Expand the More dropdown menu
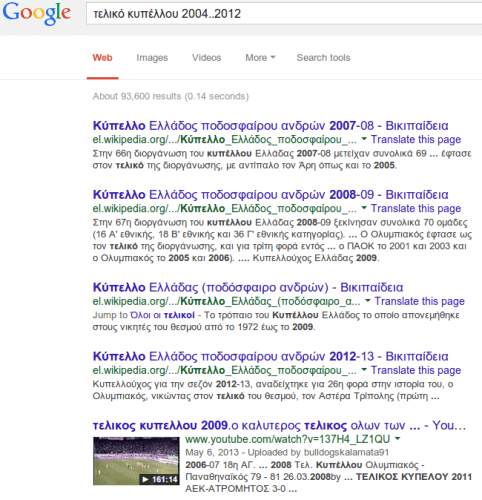The width and height of the screenshot is (482, 500). 260,58
